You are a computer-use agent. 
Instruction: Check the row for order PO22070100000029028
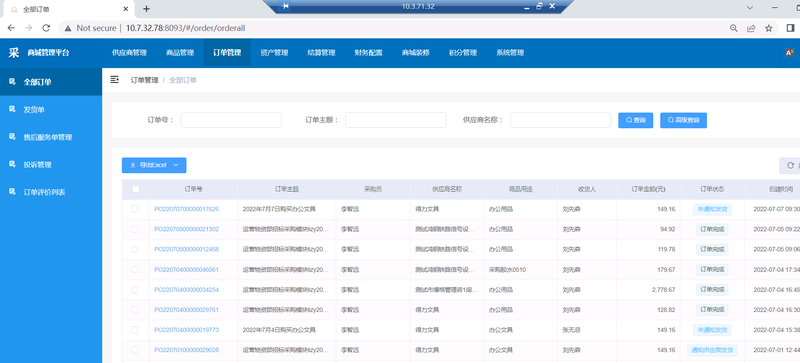click(135, 350)
